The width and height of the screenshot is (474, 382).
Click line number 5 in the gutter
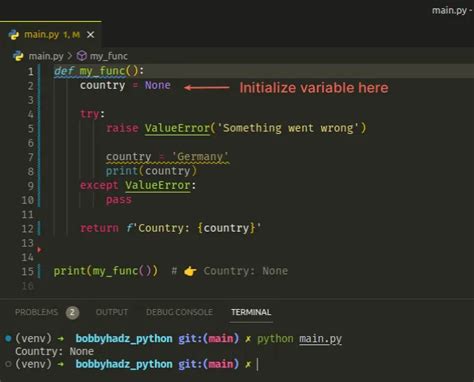[31, 129]
